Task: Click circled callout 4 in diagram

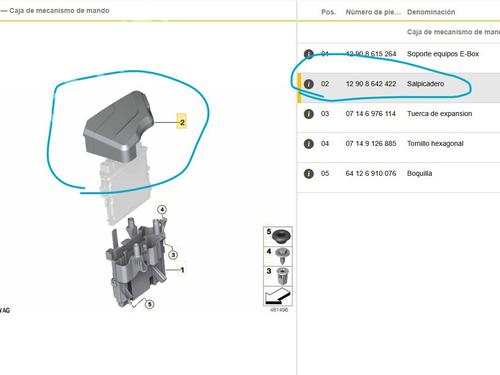Action: pyautogui.click(x=162, y=210)
